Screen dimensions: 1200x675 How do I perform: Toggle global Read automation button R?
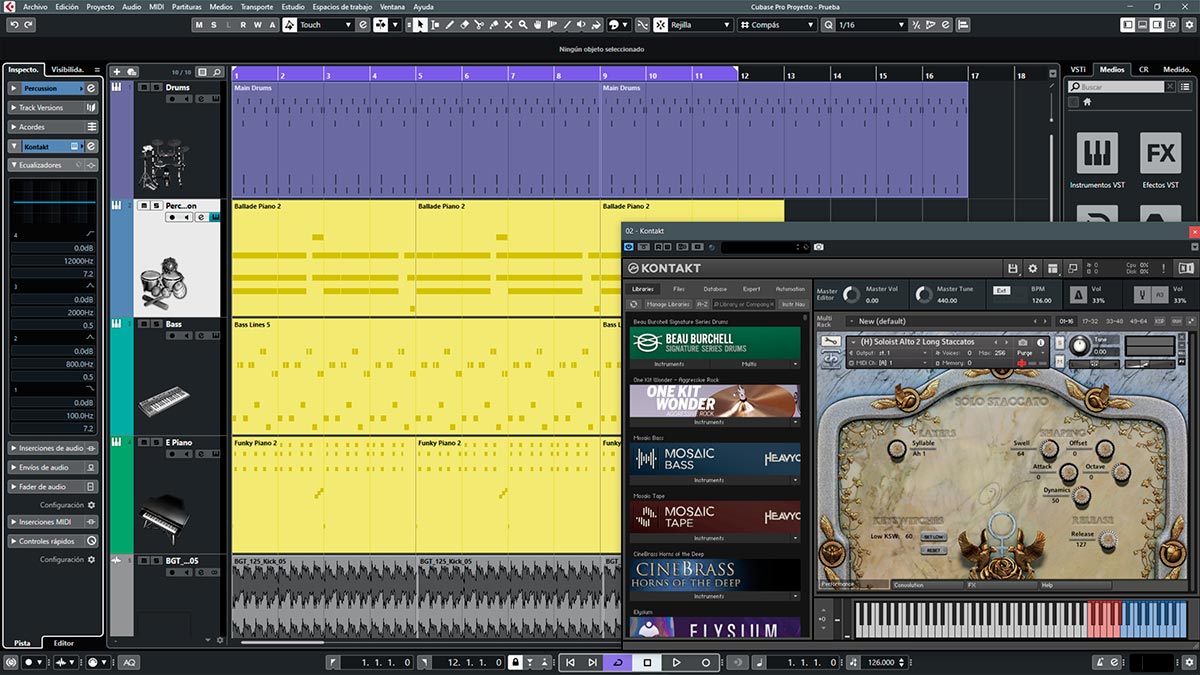(x=243, y=25)
